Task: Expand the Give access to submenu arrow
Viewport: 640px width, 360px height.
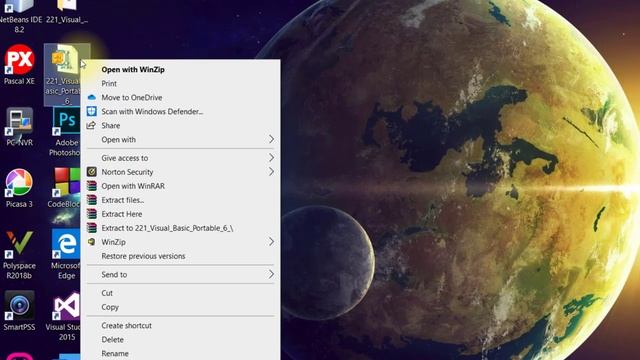Action: (x=271, y=158)
